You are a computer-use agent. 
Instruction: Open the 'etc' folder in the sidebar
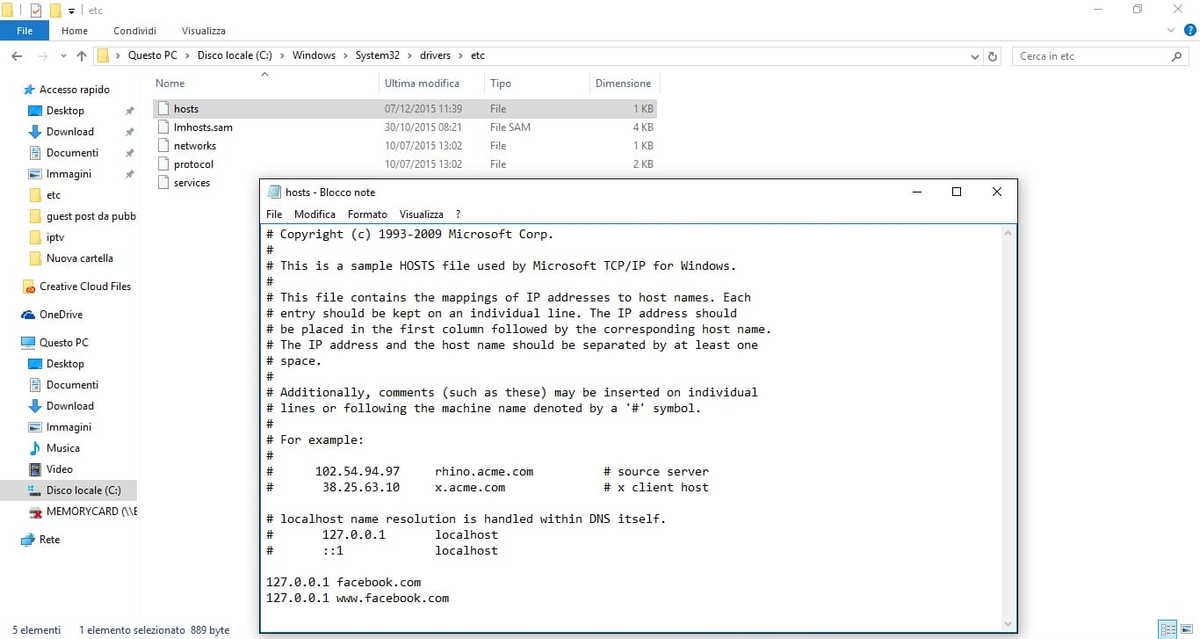pyautogui.click(x=53, y=195)
